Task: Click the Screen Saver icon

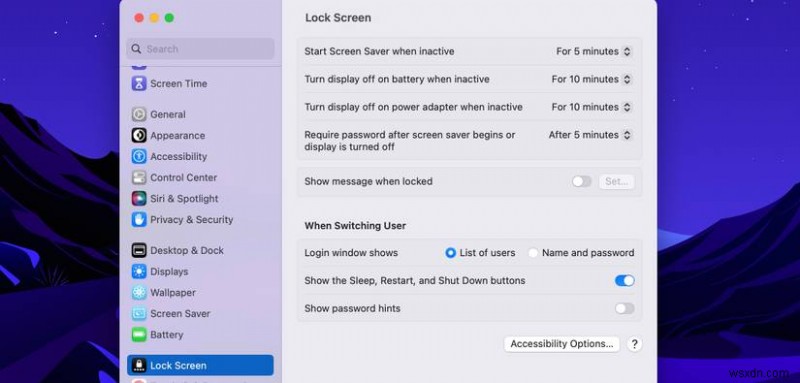Action: click(139, 314)
